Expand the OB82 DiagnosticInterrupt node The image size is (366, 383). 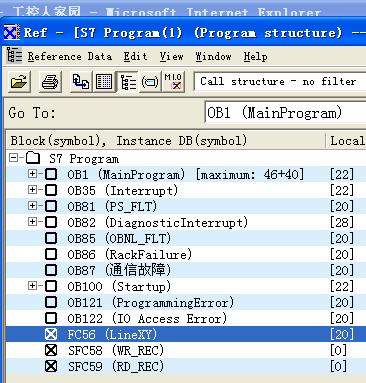tap(33, 222)
